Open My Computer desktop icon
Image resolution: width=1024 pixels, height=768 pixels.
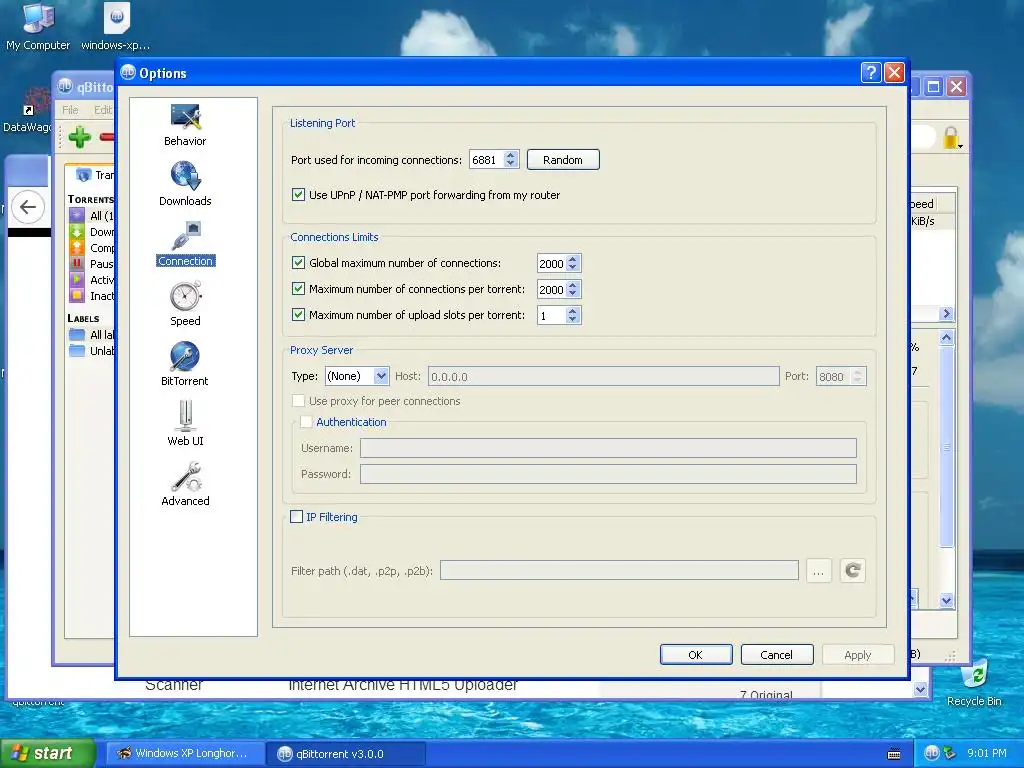[x=38, y=26]
